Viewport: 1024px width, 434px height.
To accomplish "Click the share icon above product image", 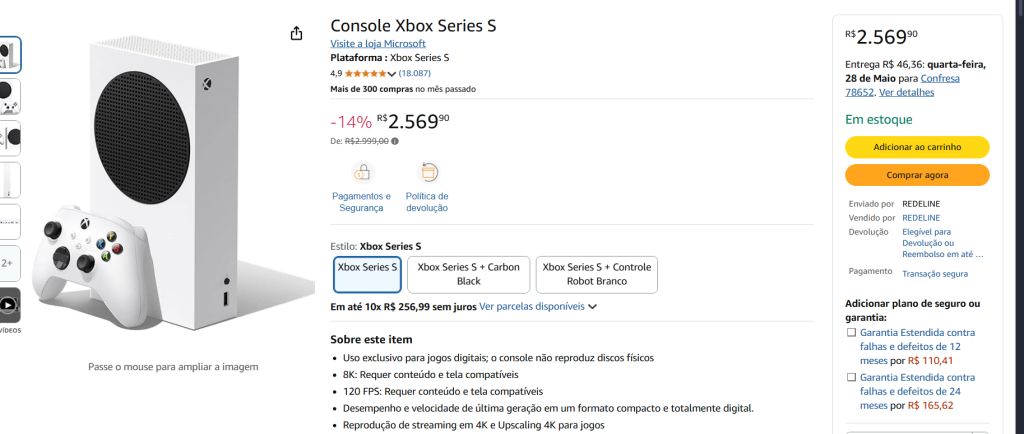I will pyautogui.click(x=296, y=34).
